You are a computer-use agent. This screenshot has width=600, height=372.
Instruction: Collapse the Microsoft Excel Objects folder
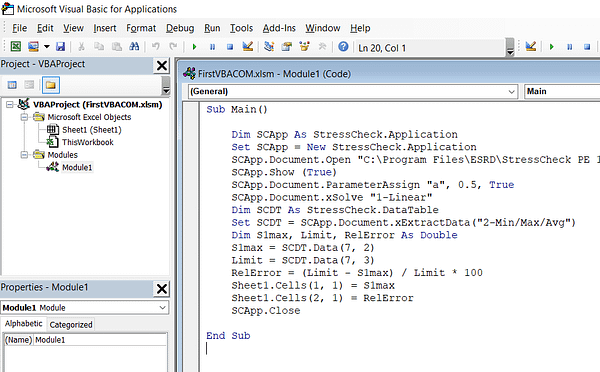24,117
